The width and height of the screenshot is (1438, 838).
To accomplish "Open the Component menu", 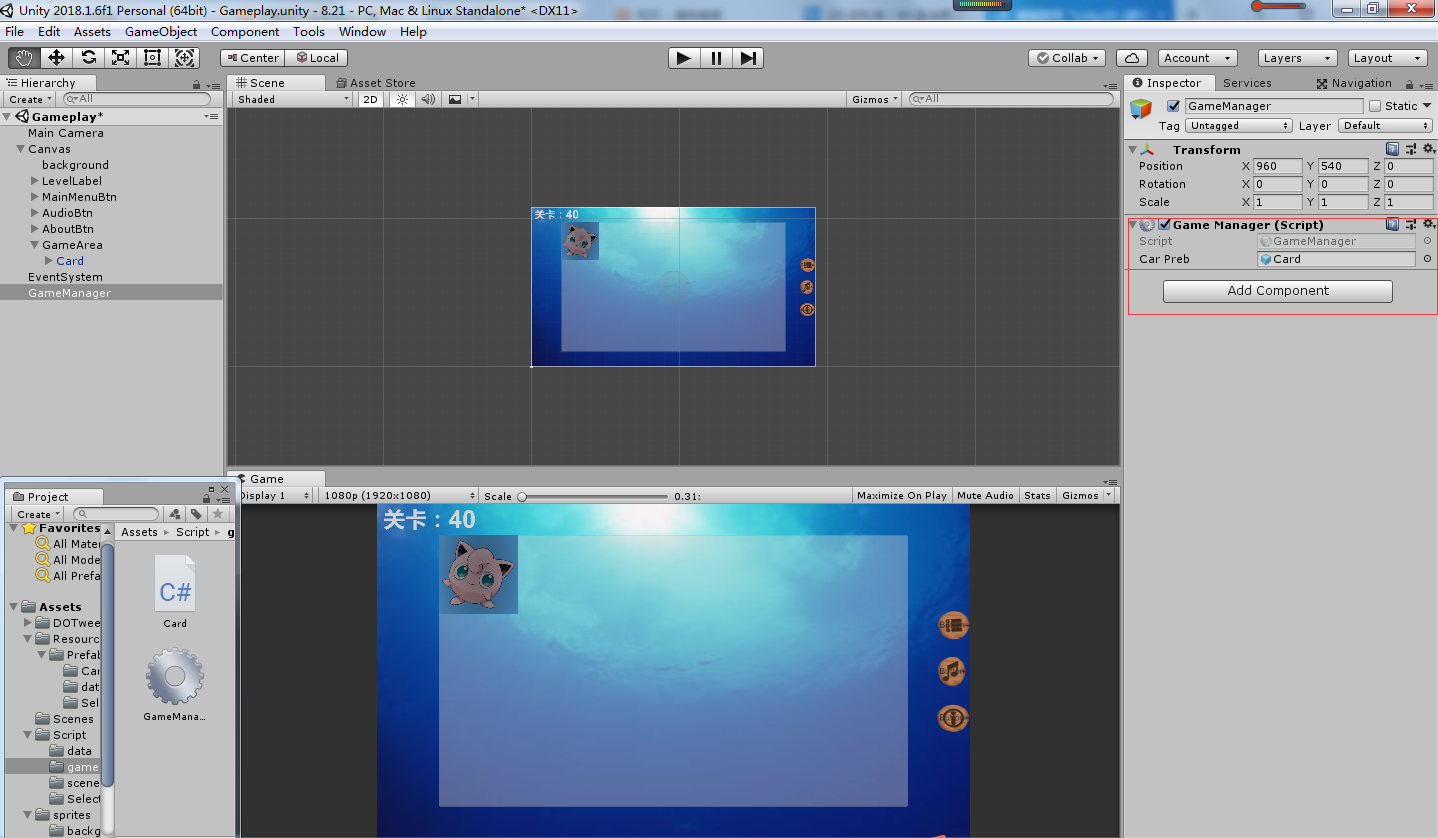I will tap(245, 32).
